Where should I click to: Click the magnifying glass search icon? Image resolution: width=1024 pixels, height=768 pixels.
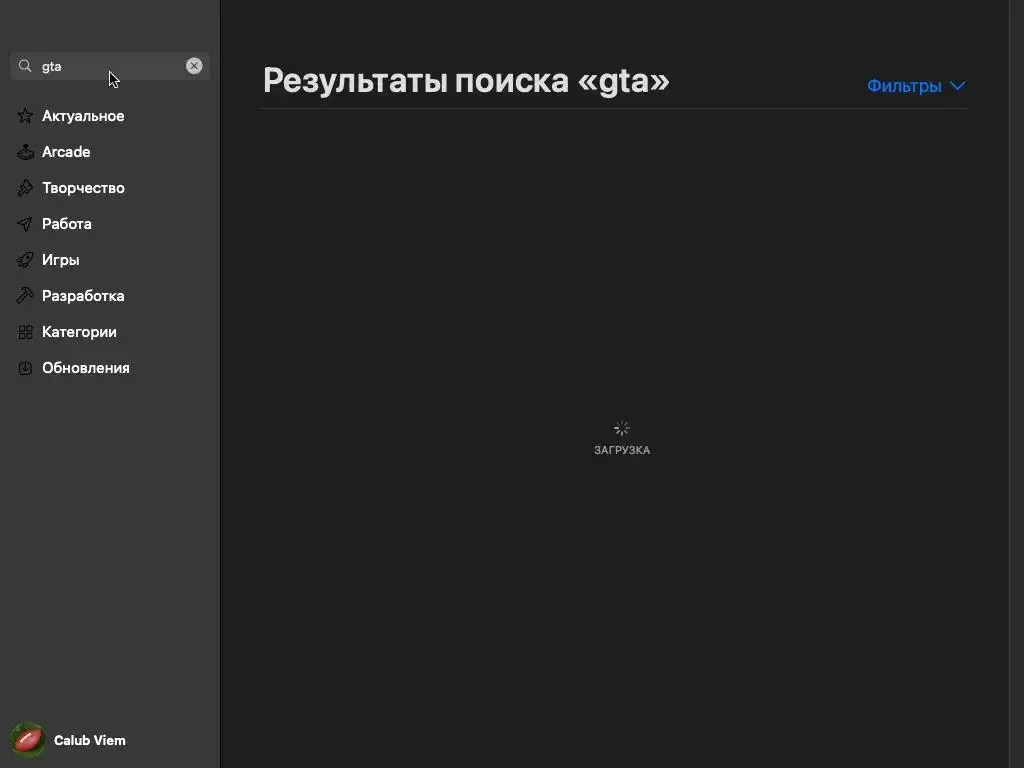pos(25,66)
